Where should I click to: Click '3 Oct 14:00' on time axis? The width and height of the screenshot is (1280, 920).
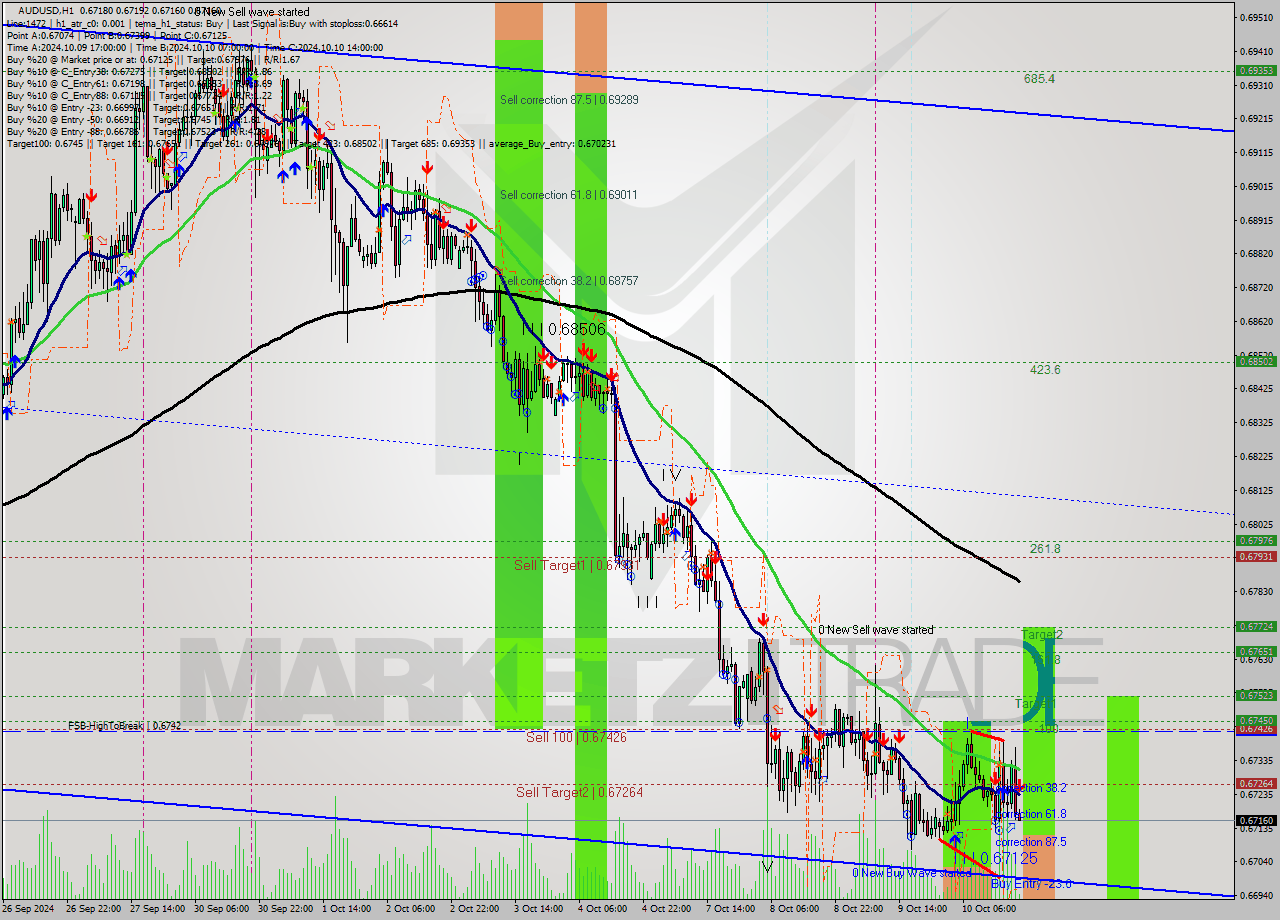541,909
